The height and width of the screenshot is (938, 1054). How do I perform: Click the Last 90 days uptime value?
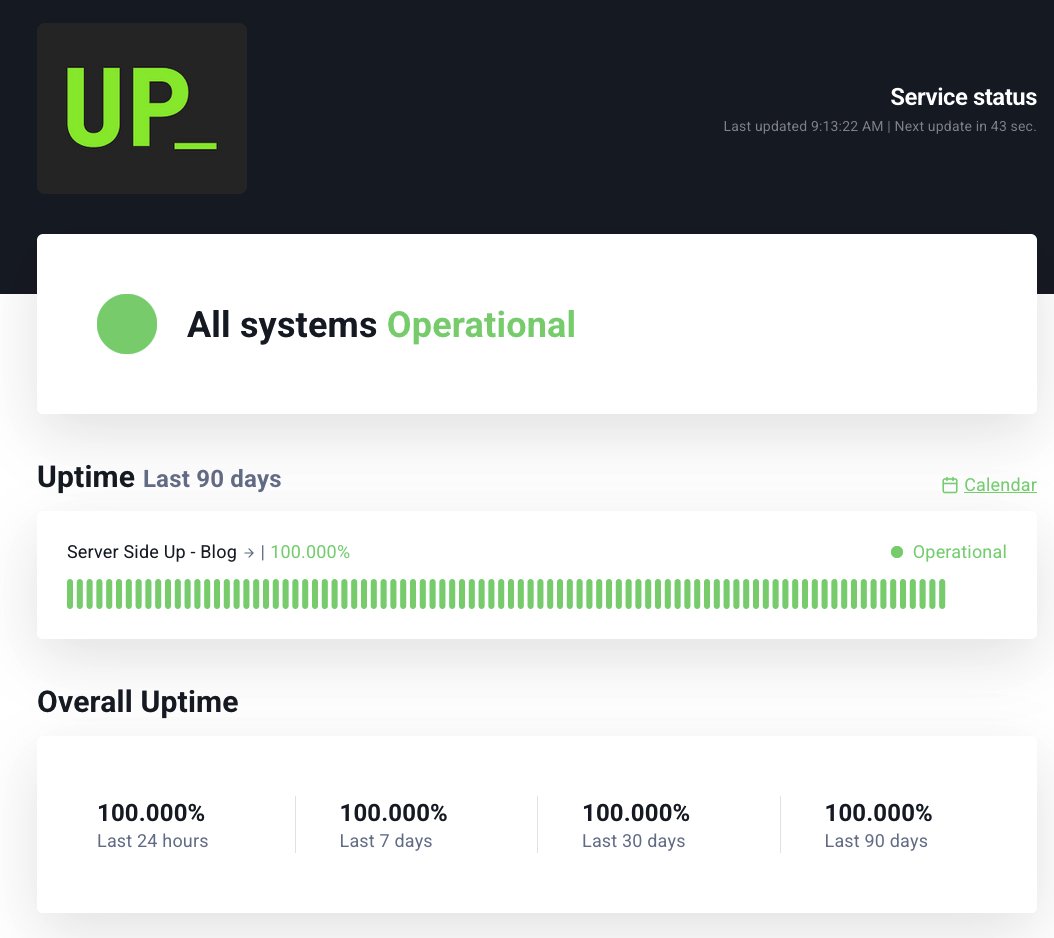[879, 813]
